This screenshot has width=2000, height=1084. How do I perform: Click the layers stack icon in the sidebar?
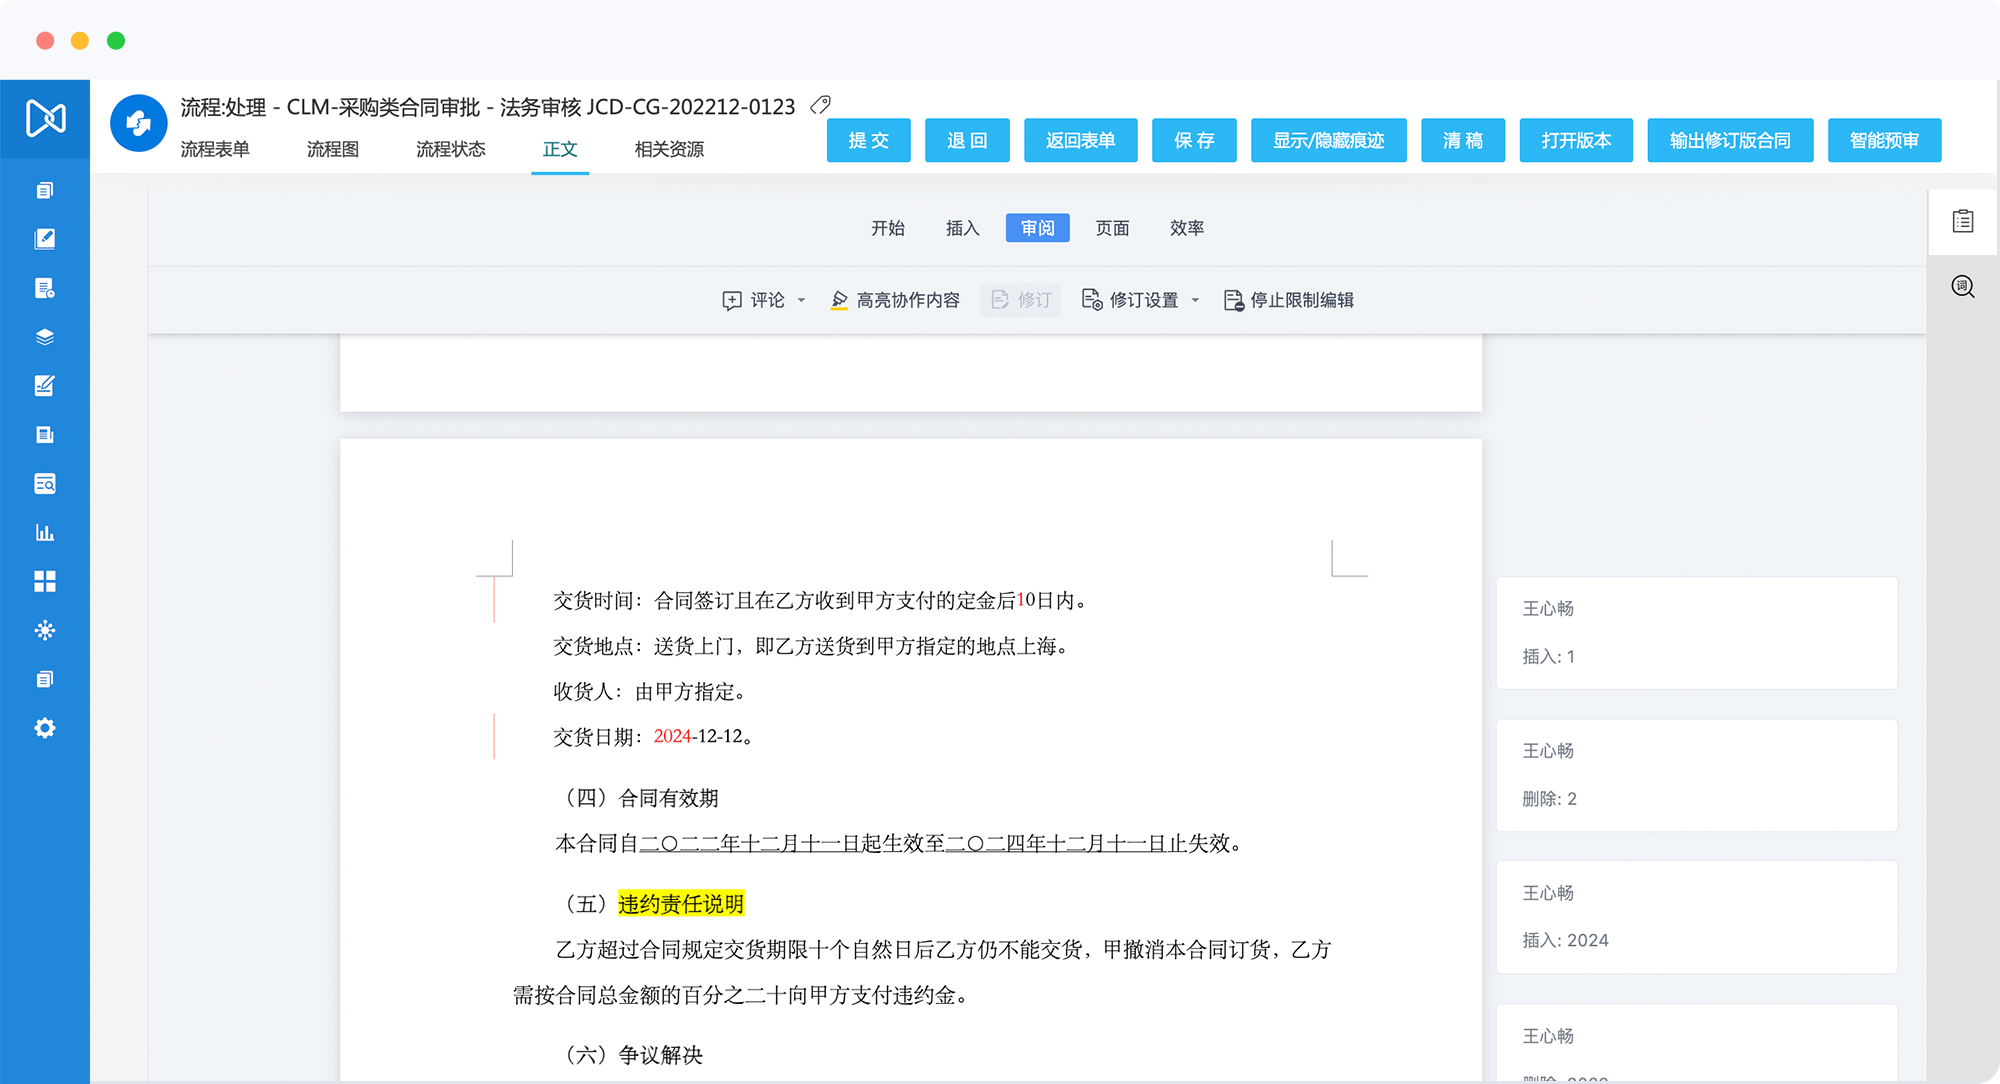tap(44, 337)
